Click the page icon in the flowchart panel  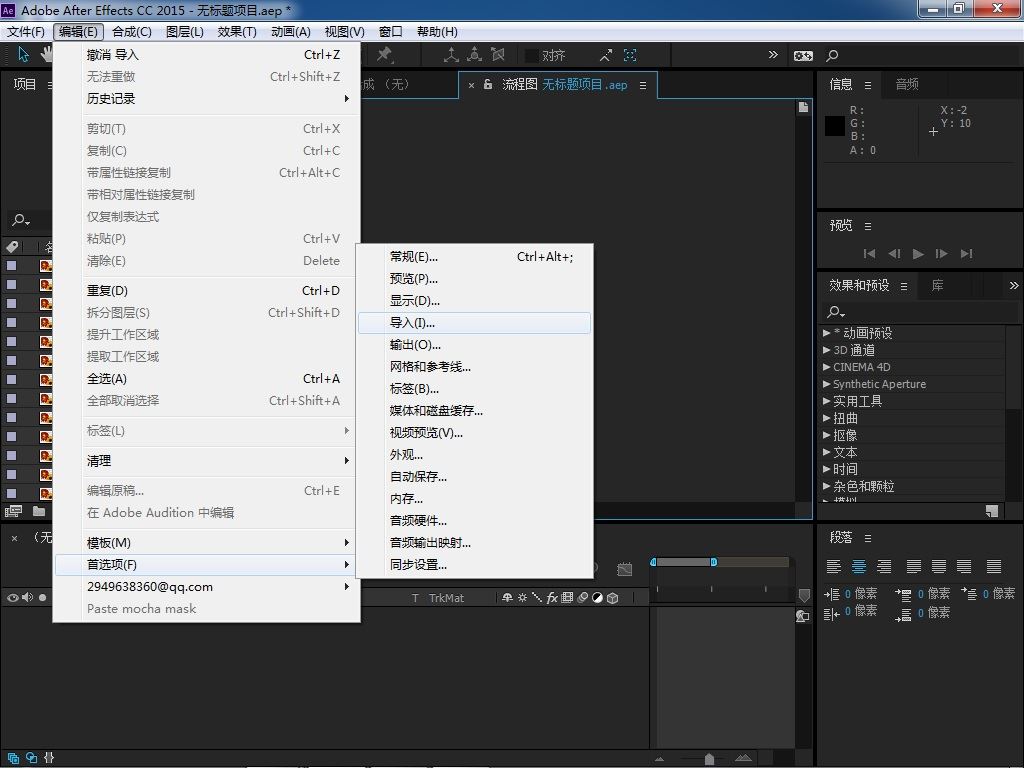point(803,107)
